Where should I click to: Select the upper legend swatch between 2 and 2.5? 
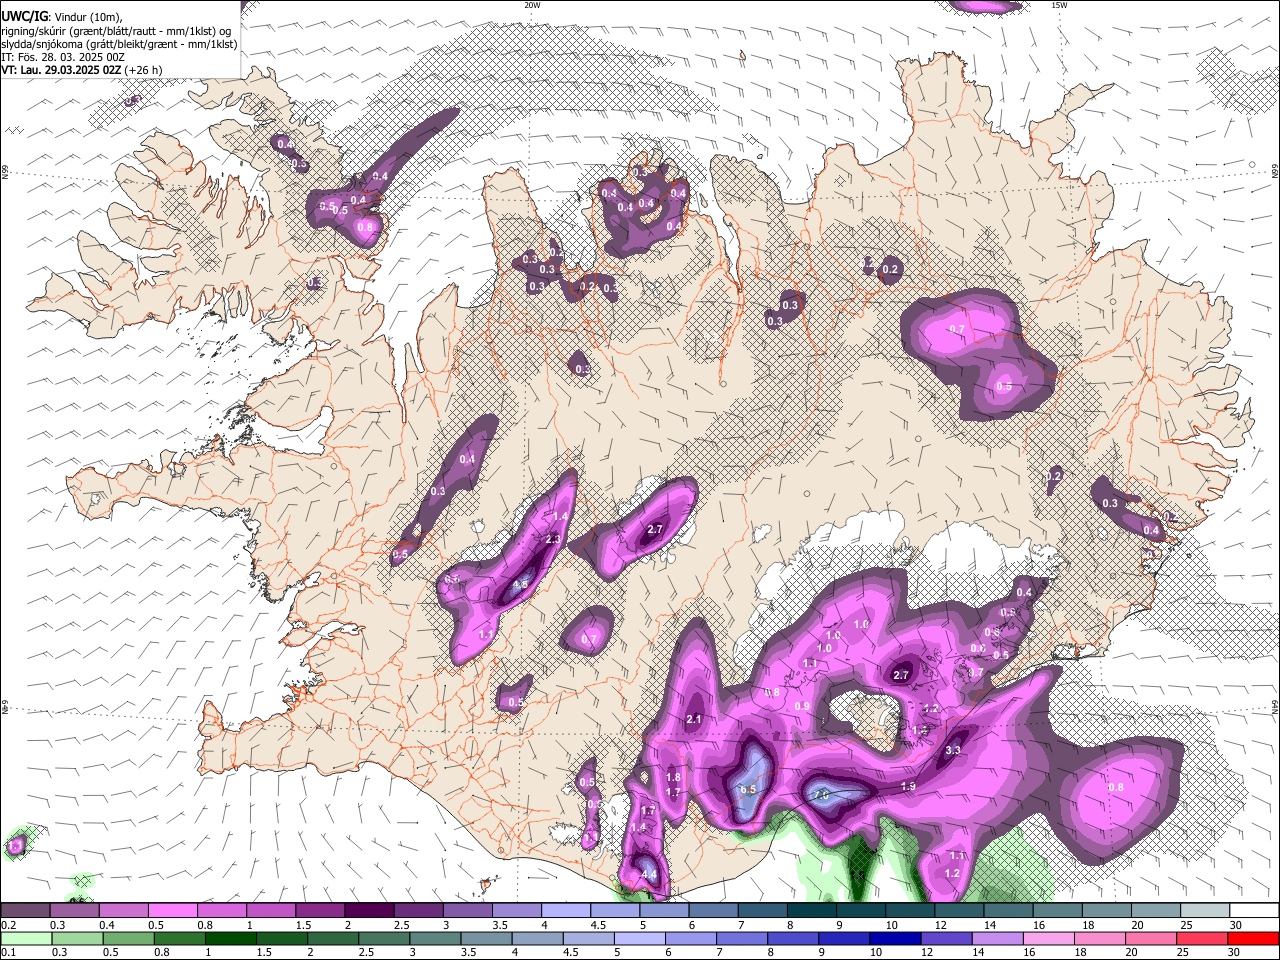coord(369,910)
